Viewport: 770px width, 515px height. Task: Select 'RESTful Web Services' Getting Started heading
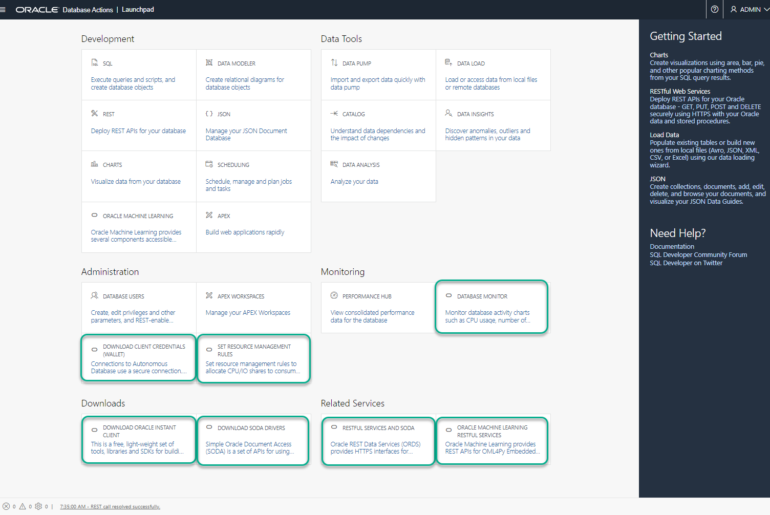point(680,91)
